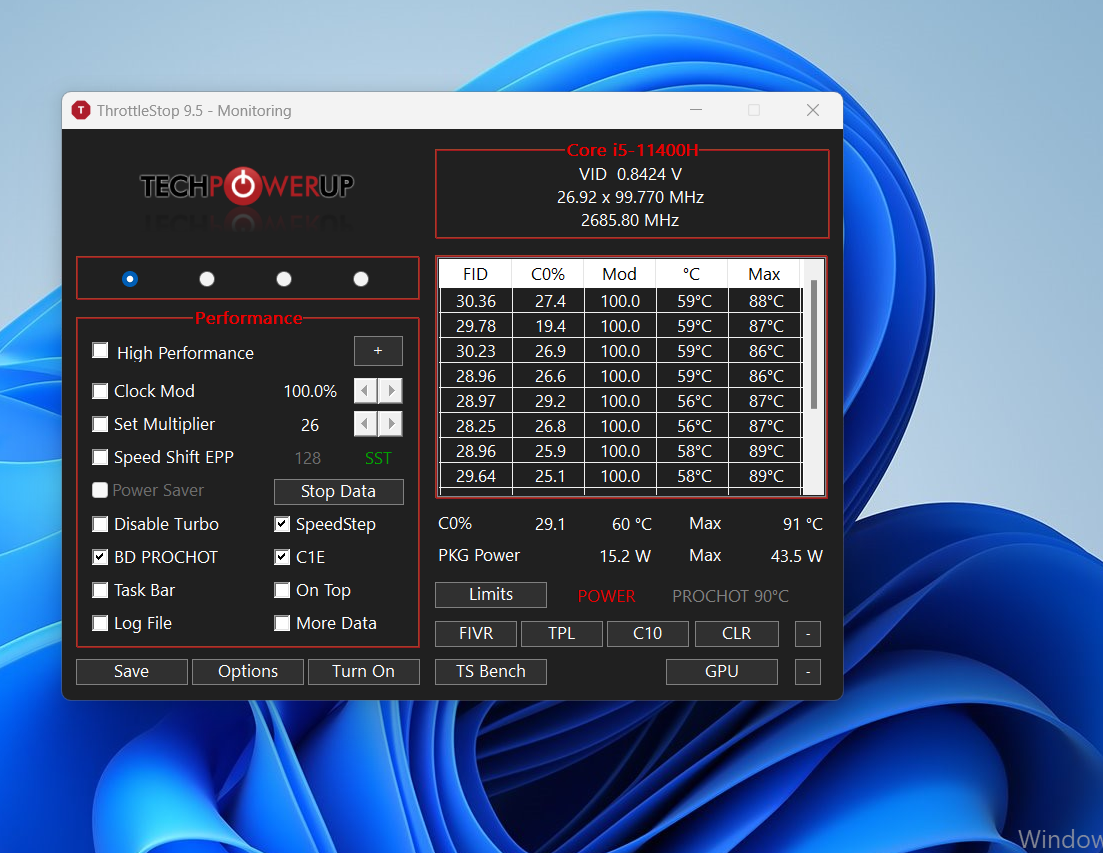Click the Core i5-11400H title label

point(632,150)
